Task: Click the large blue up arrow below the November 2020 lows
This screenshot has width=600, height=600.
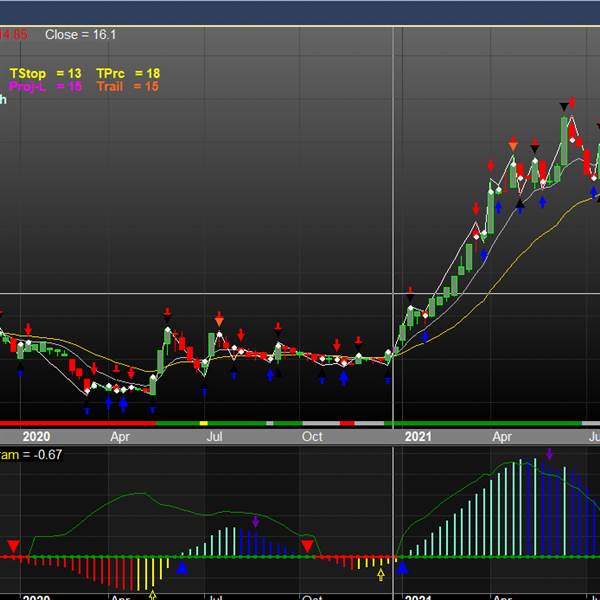Action: click(344, 378)
